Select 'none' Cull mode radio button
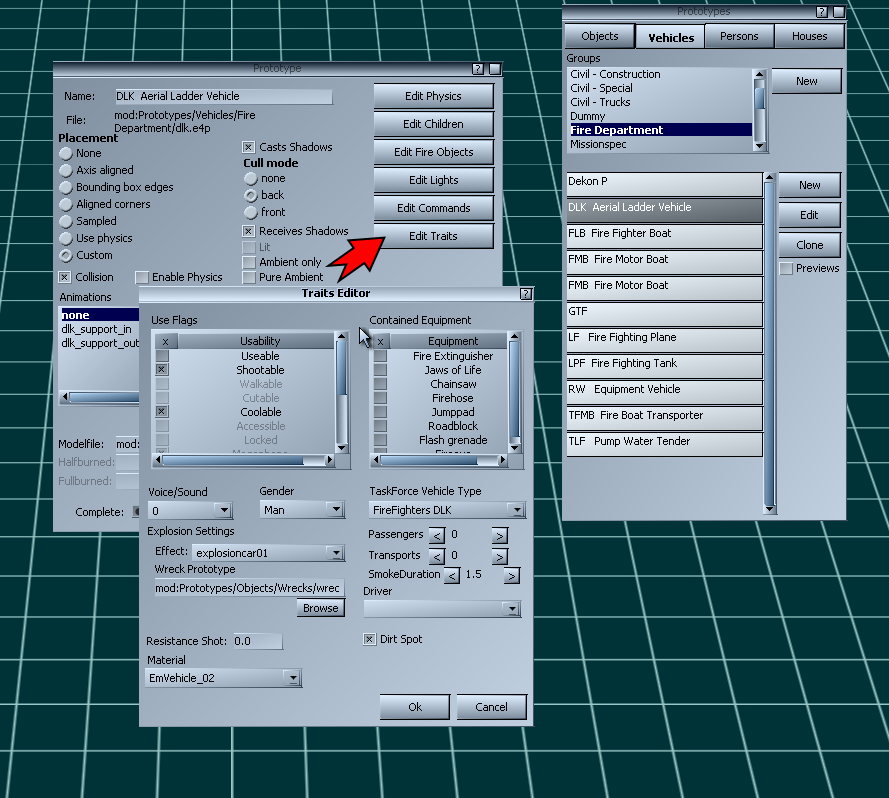 pyautogui.click(x=250, y=178)
